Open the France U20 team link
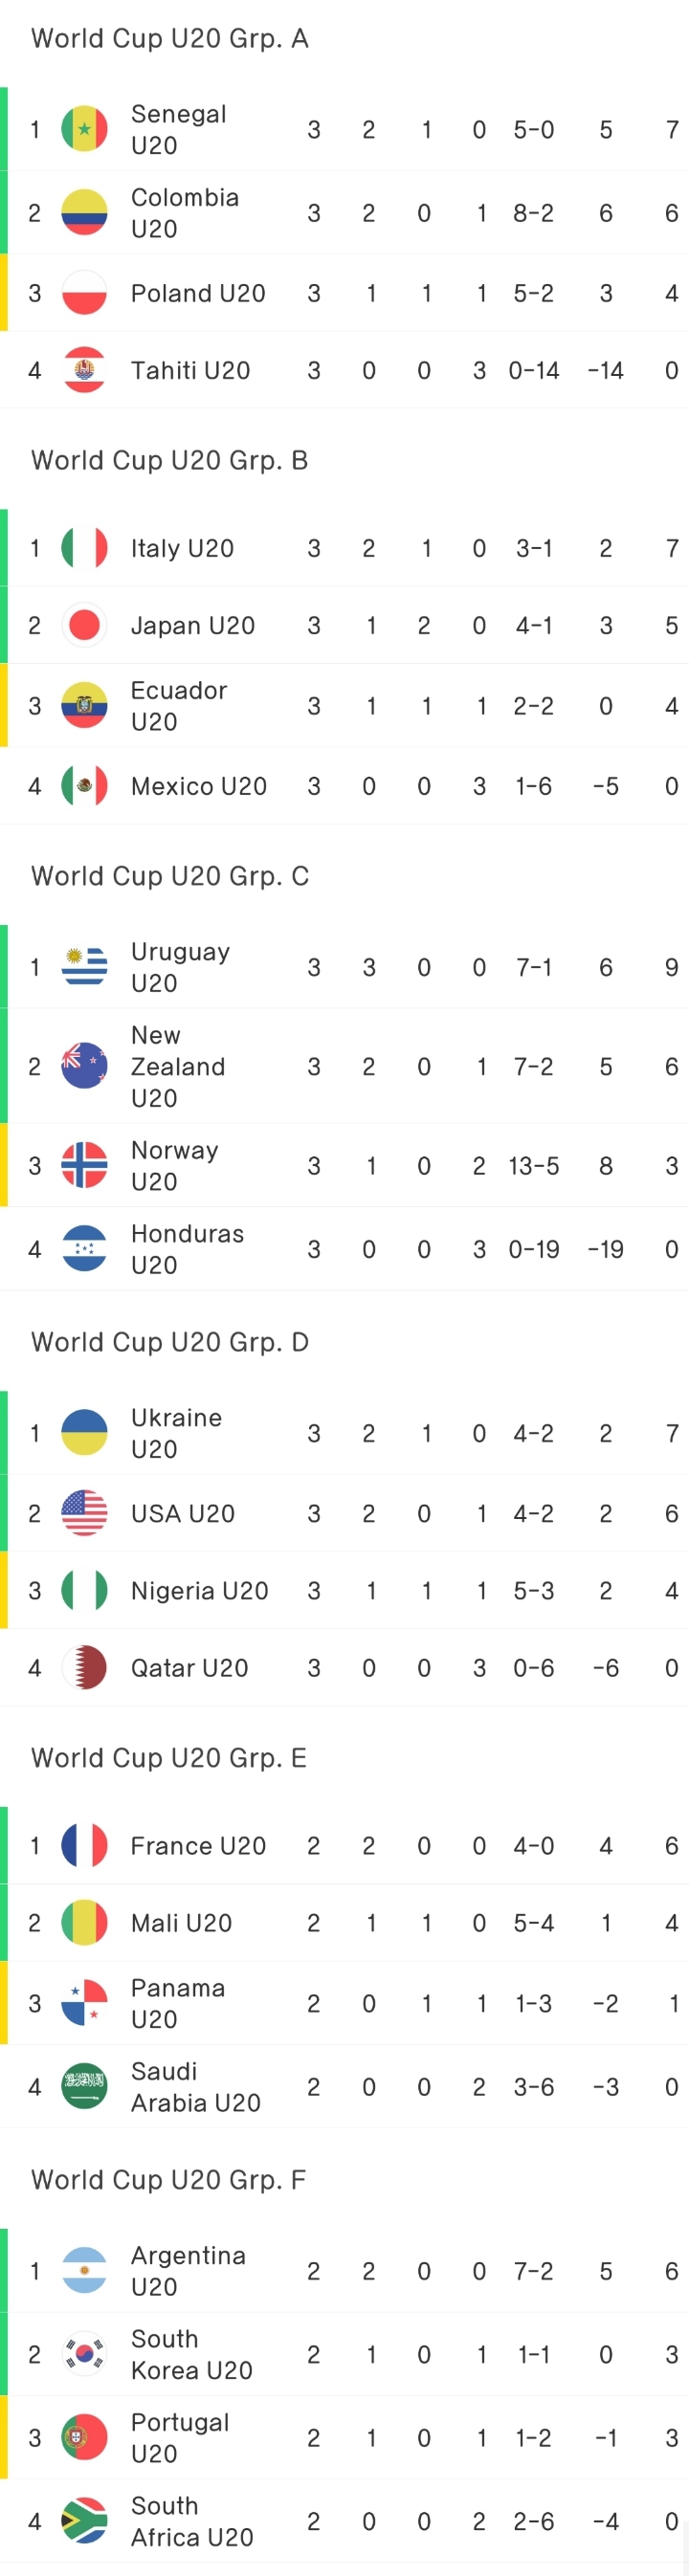Image resolution: width=689 pixels, height=2576 pixels. click(x=198, y=1846)
